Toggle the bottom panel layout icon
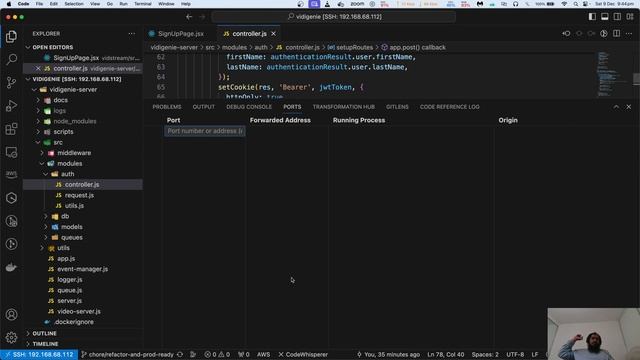640x360 pixels. (604, 17)
